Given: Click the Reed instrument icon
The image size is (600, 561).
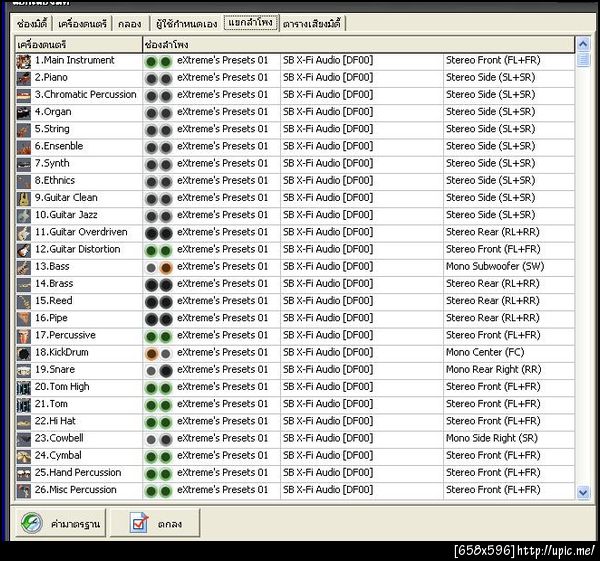Looking at the screenshot, I should (24, 302).
